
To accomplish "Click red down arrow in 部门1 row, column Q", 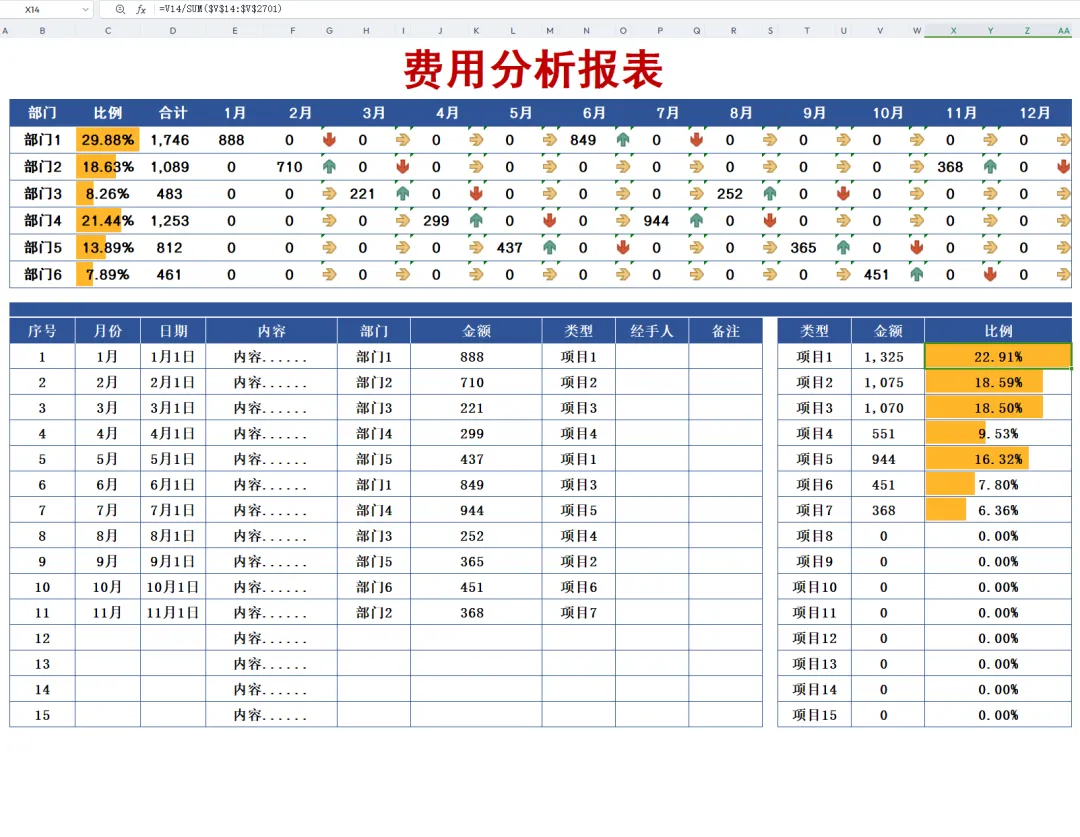I will [696, 140].
